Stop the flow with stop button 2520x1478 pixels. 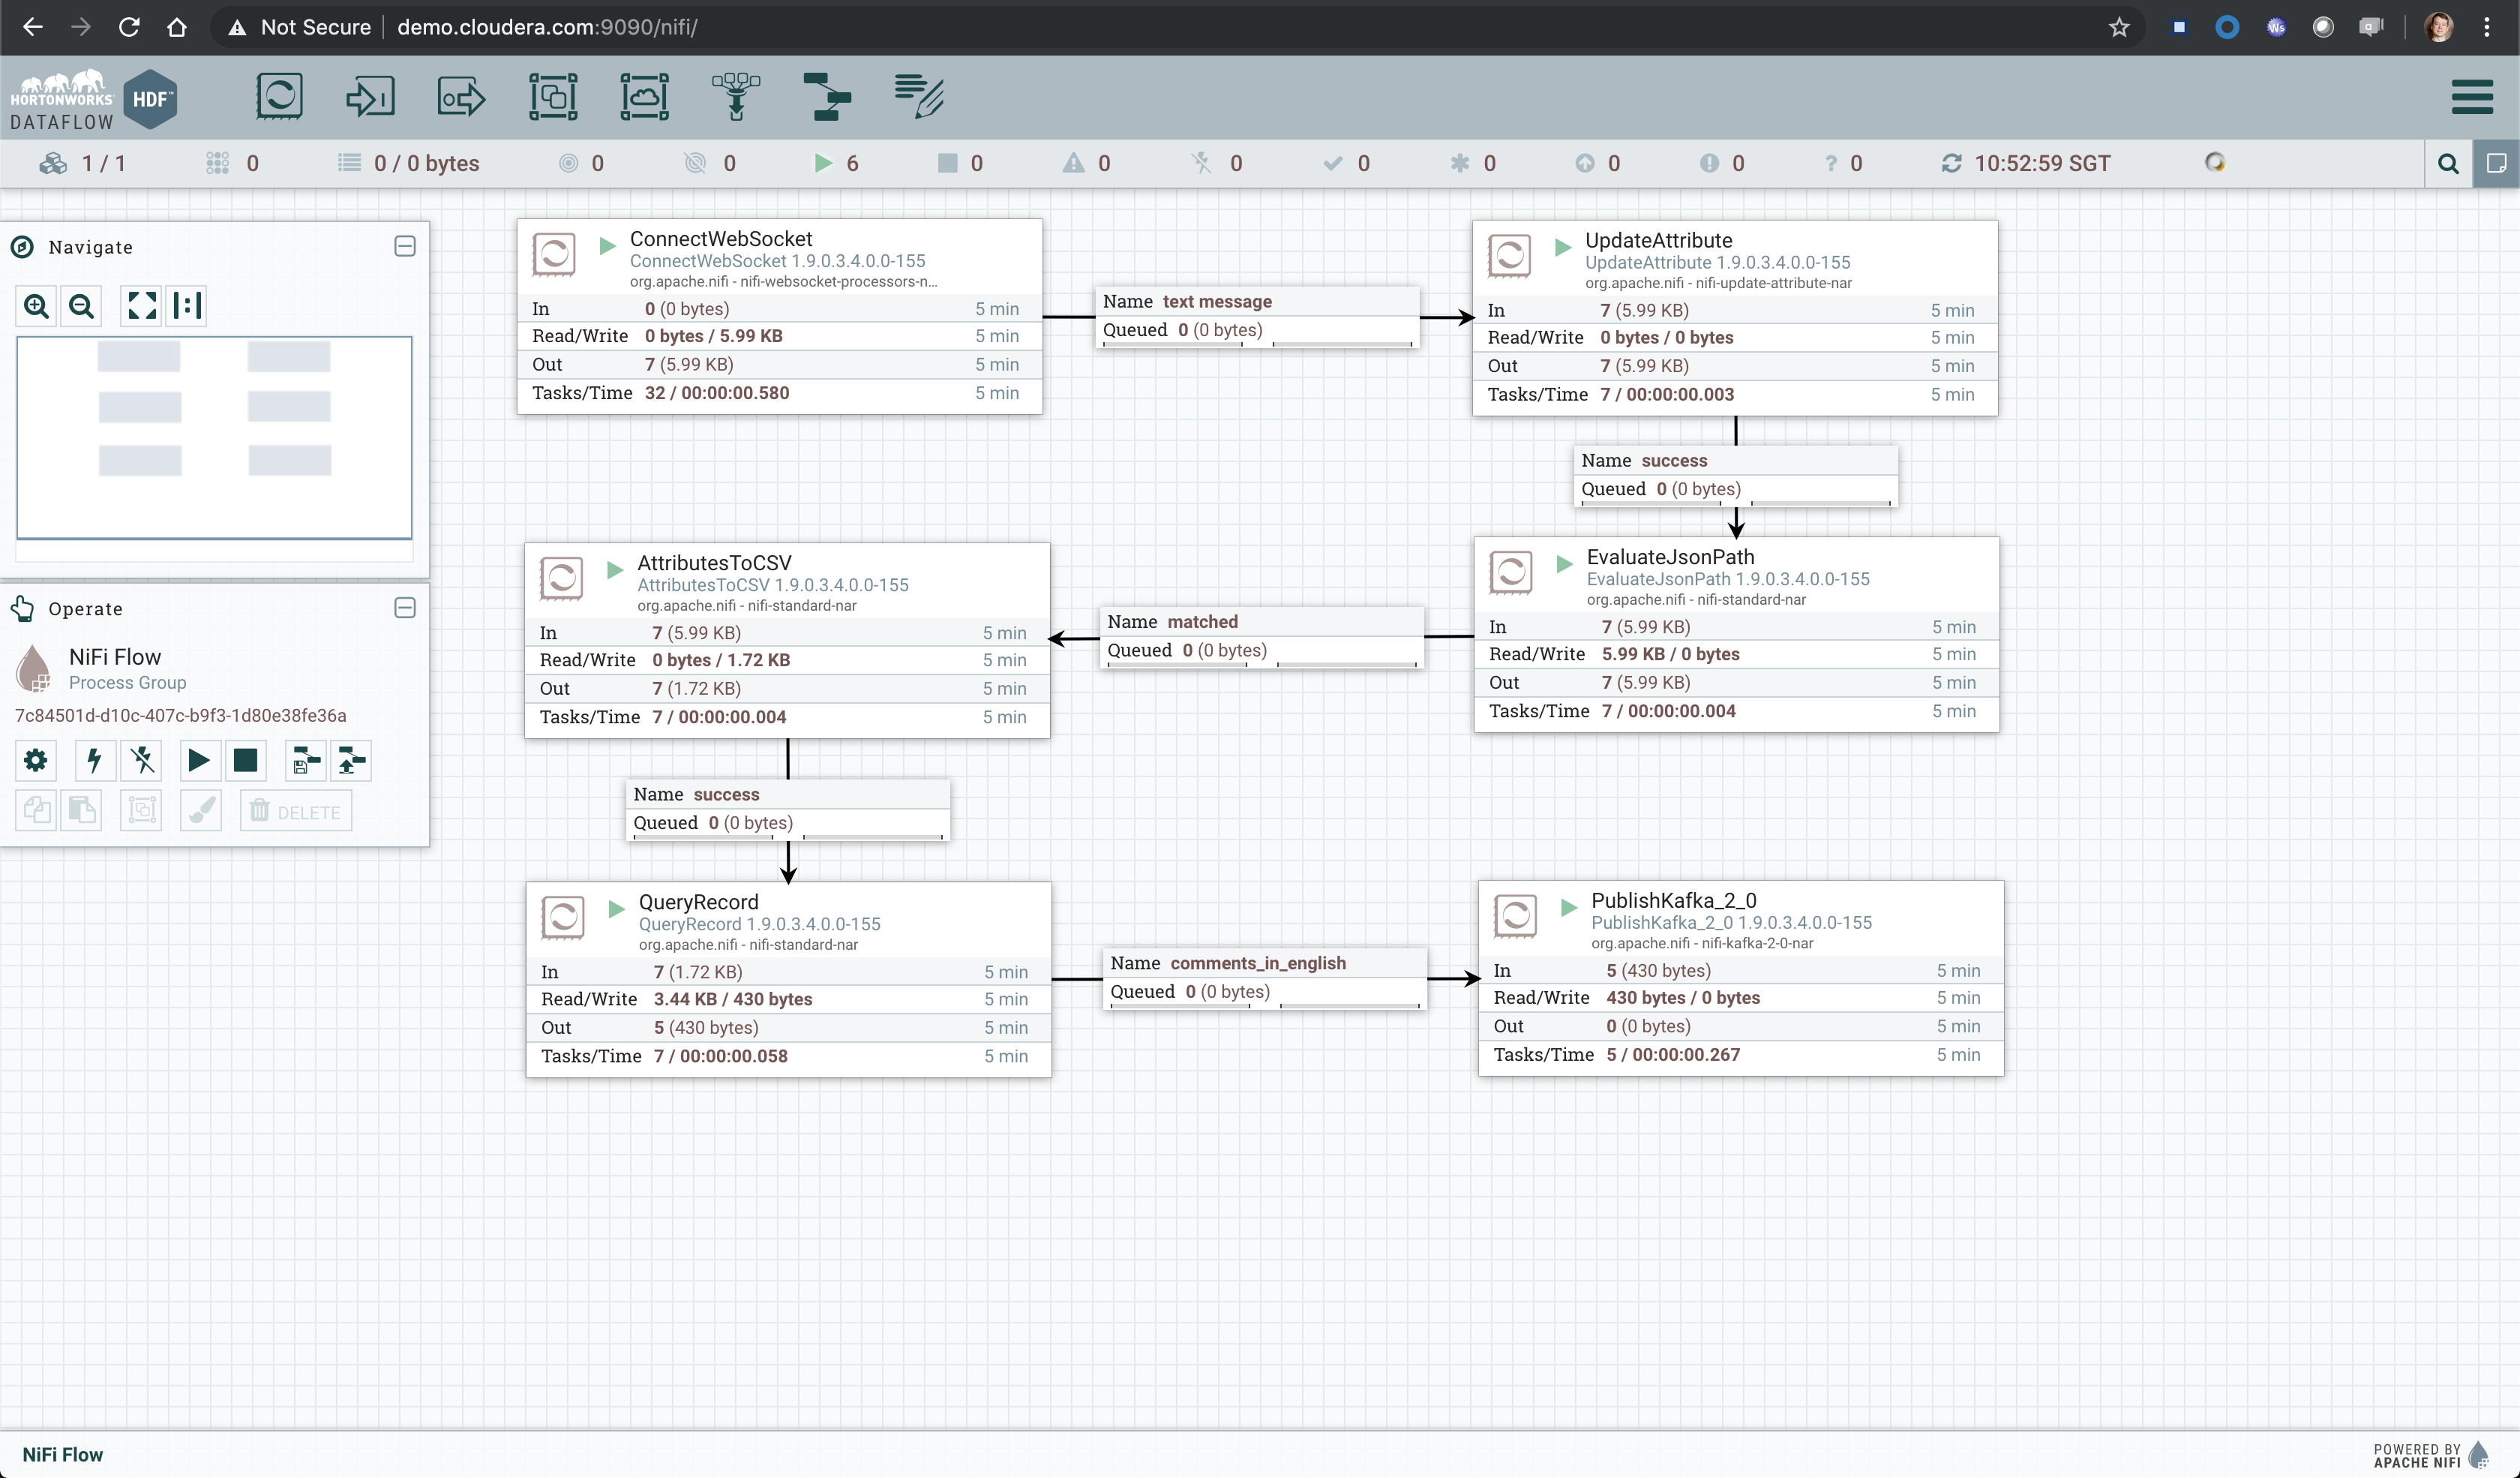coord(245,761)
